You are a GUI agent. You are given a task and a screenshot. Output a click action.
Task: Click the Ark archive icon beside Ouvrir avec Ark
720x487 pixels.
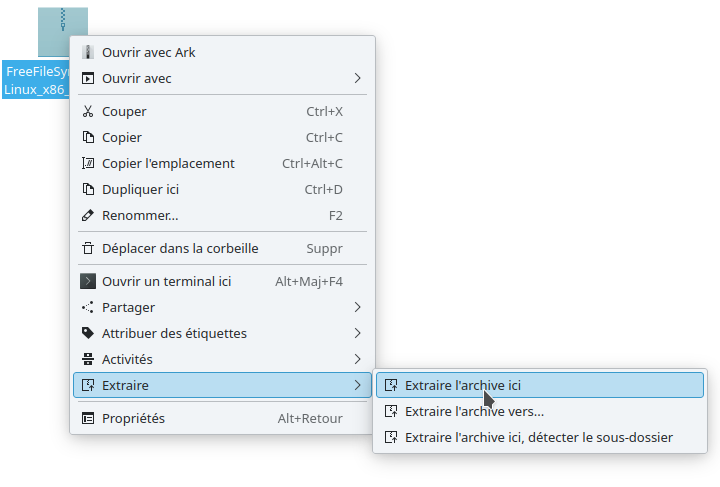coord(88,52)
